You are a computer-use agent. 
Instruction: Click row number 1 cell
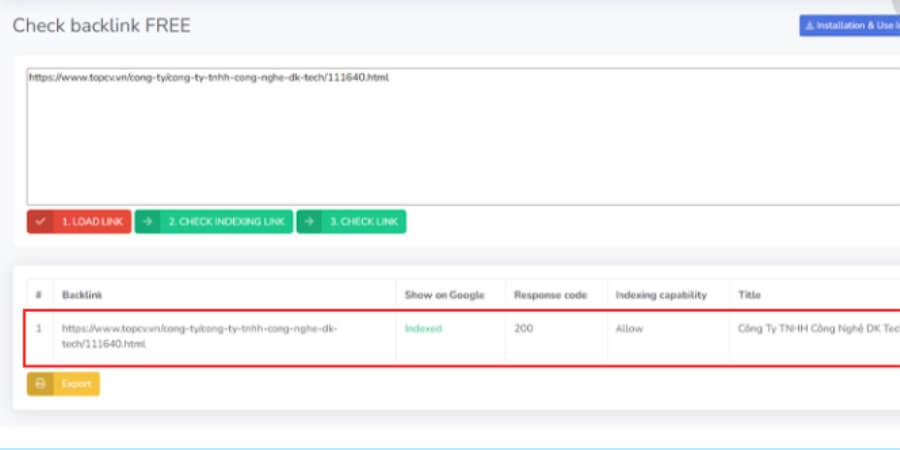coord(38,329)
